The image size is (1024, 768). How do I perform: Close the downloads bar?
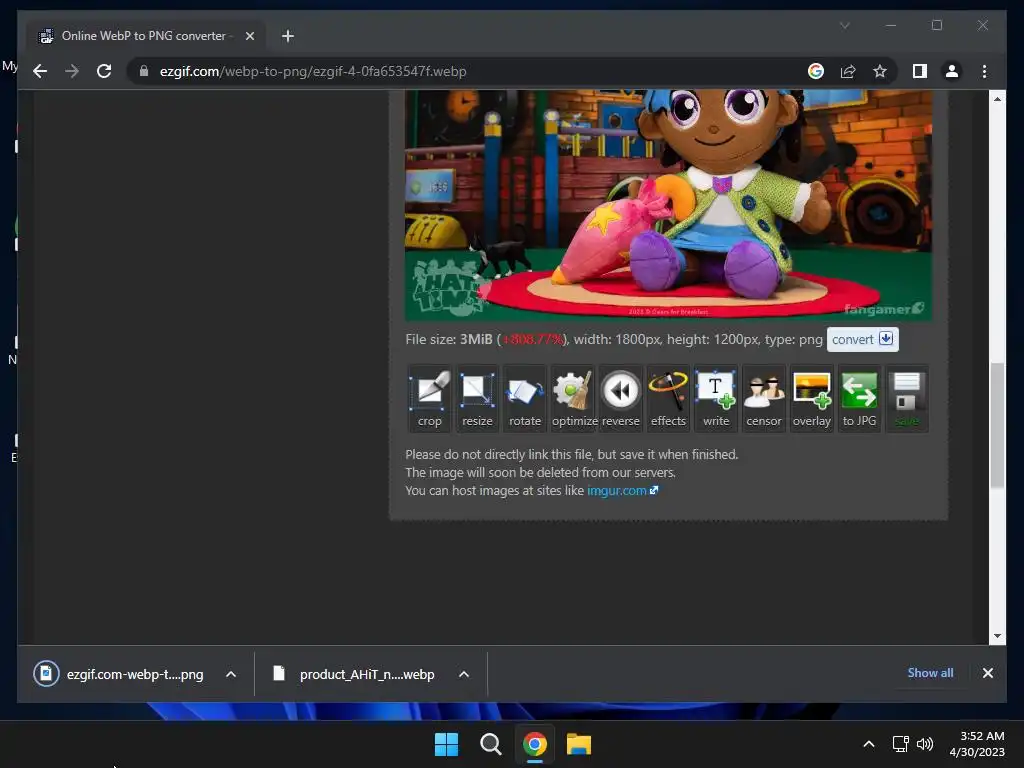[x=987, y=673]
